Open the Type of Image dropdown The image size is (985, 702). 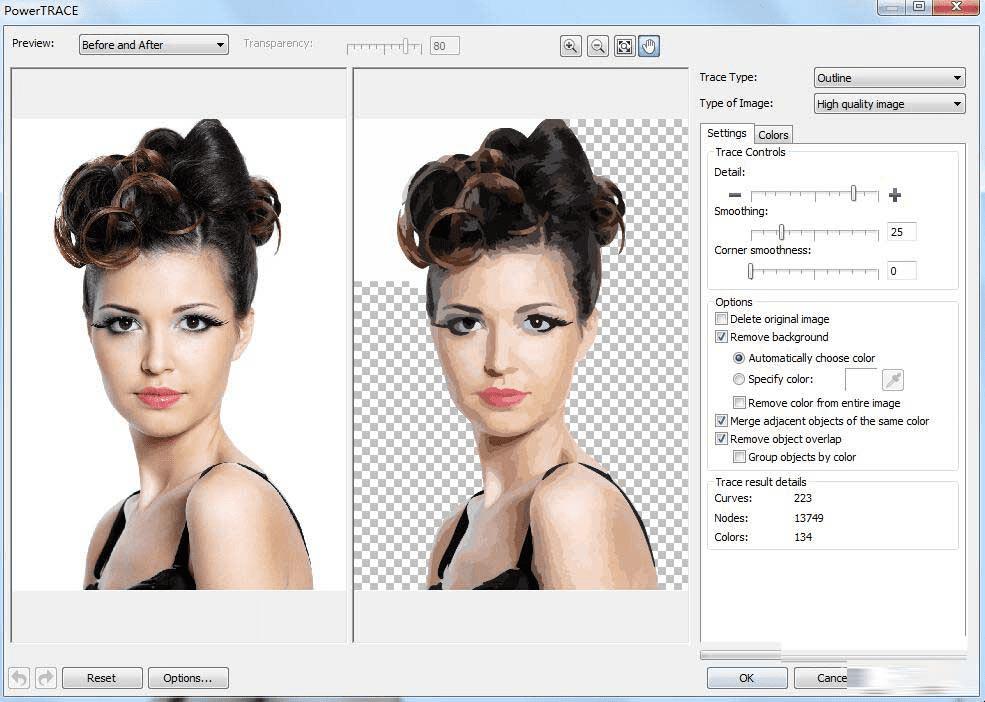889,104
